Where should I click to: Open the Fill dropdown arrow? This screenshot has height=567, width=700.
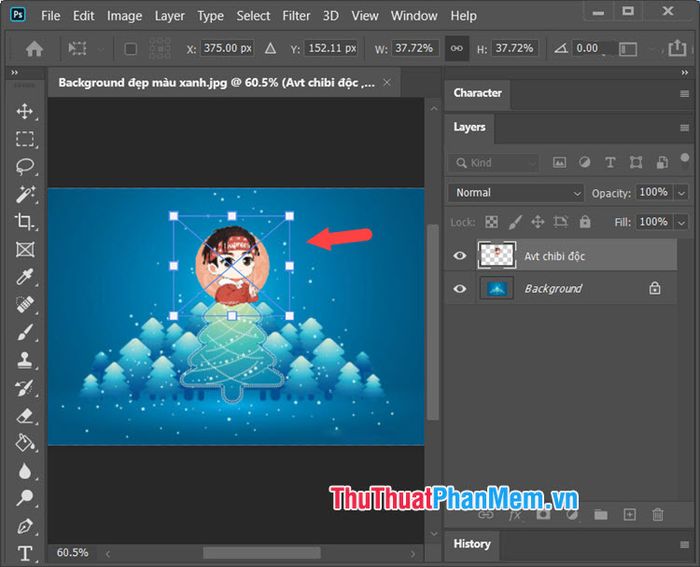(681, 222)
